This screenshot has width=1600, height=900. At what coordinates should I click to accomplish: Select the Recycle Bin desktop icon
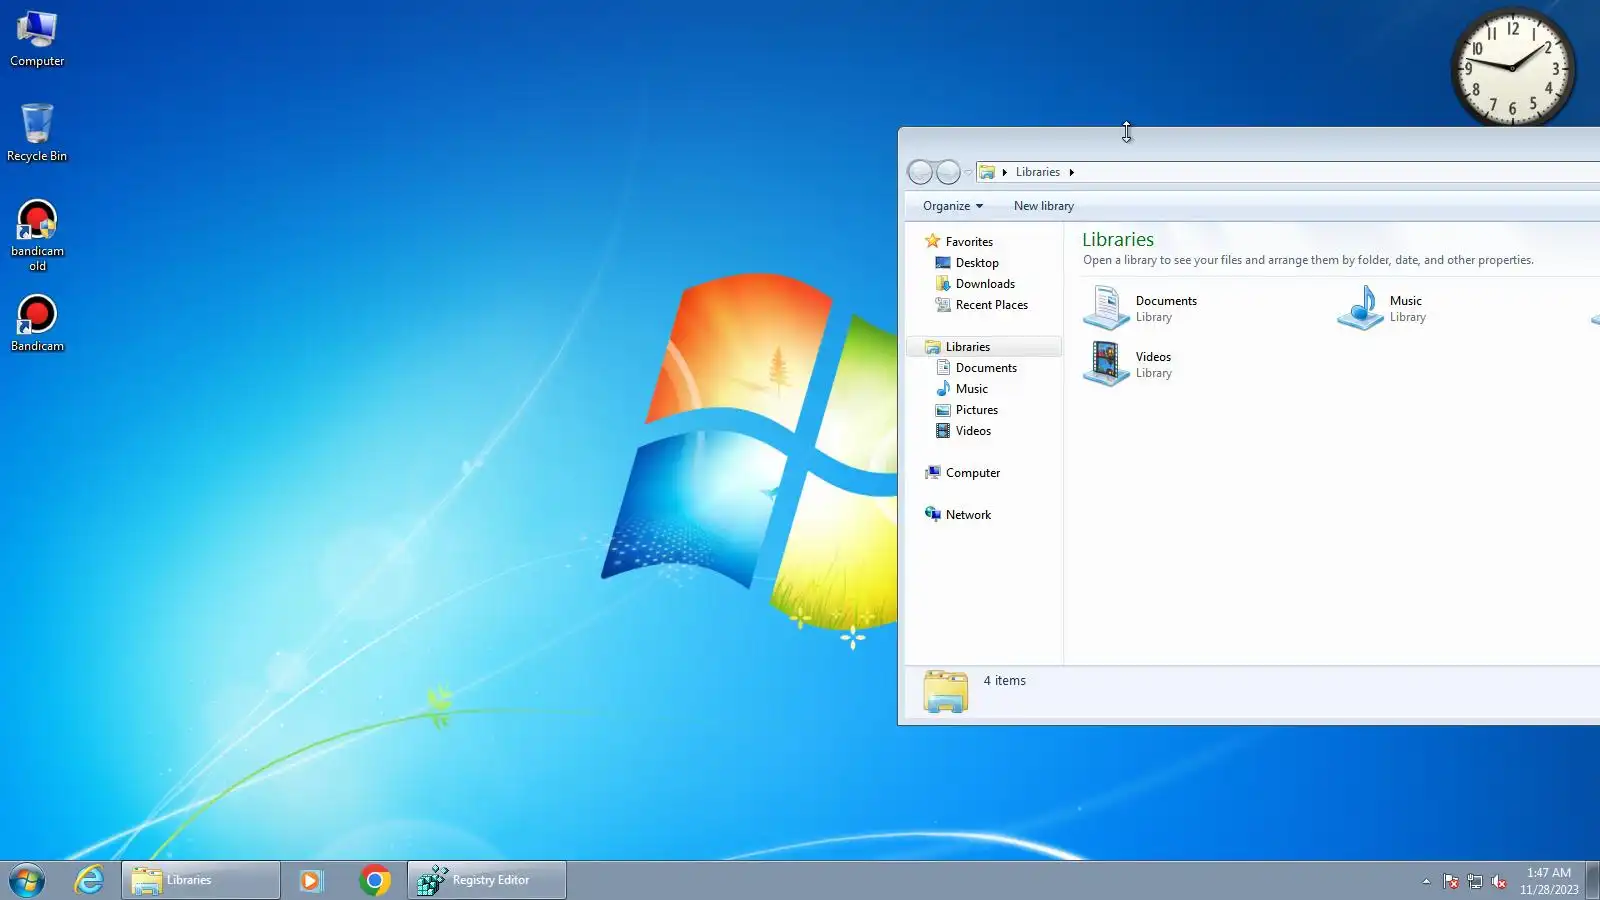37,133
